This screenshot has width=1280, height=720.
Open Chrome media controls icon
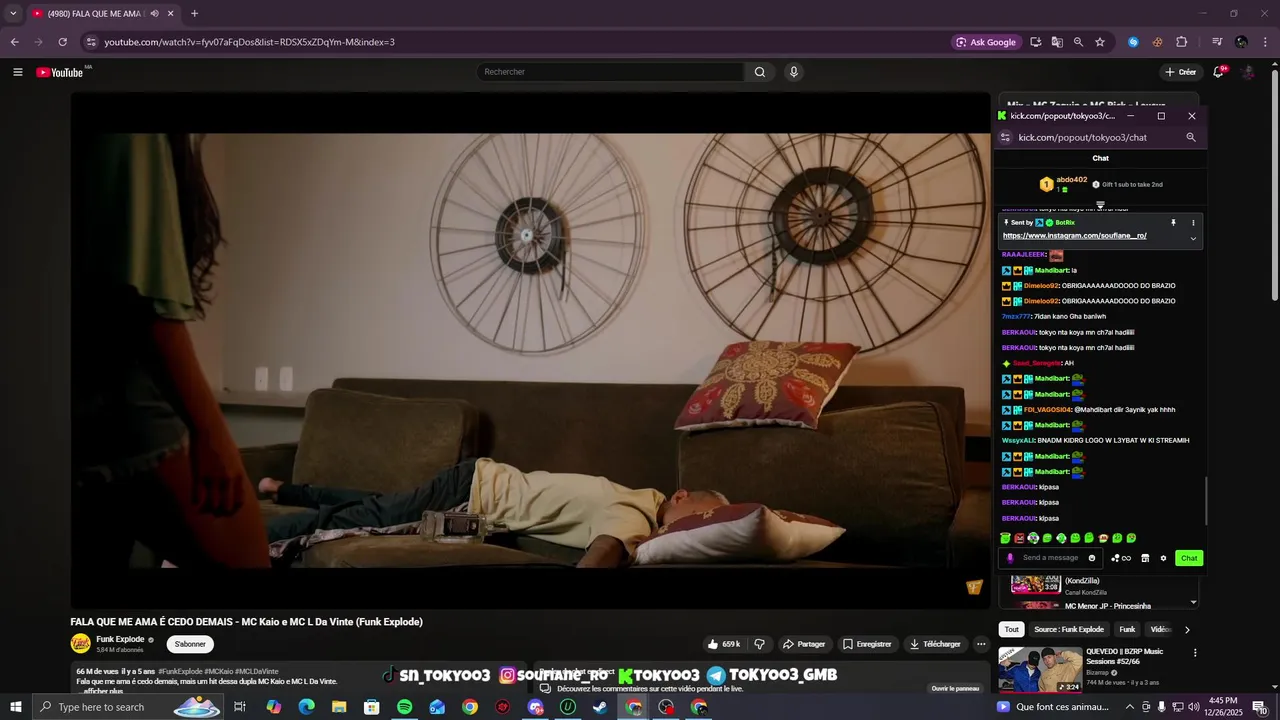(1217, 42)
